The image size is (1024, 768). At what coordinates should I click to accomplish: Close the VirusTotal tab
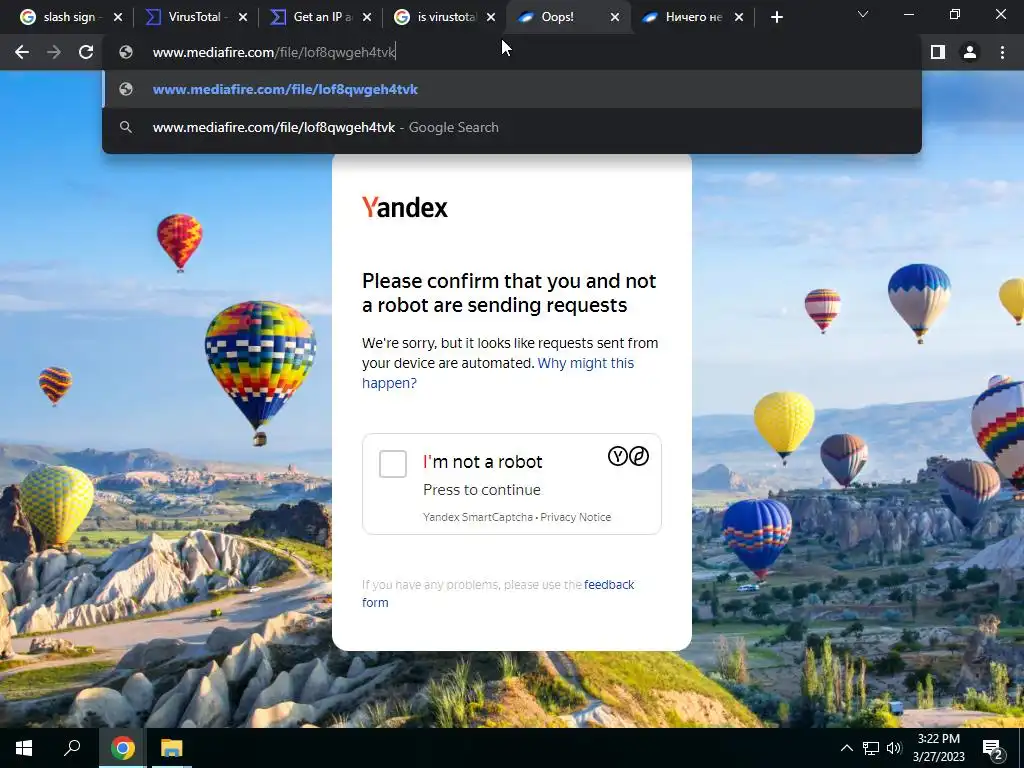coord(243,18)
